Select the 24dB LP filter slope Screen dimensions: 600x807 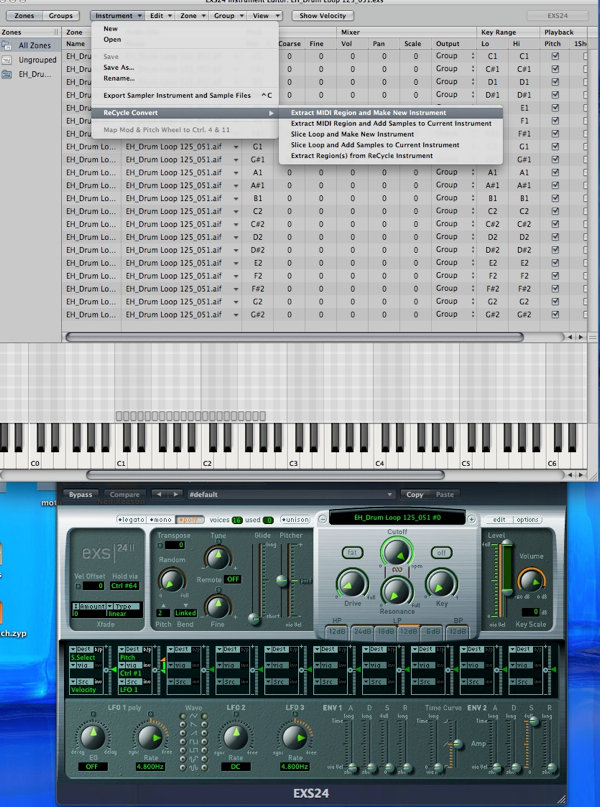coord(362,631)
